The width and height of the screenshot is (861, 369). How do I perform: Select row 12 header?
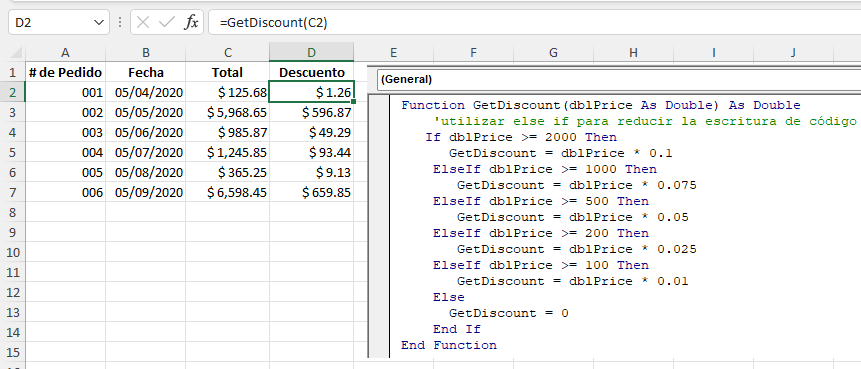tap(12, 292)
